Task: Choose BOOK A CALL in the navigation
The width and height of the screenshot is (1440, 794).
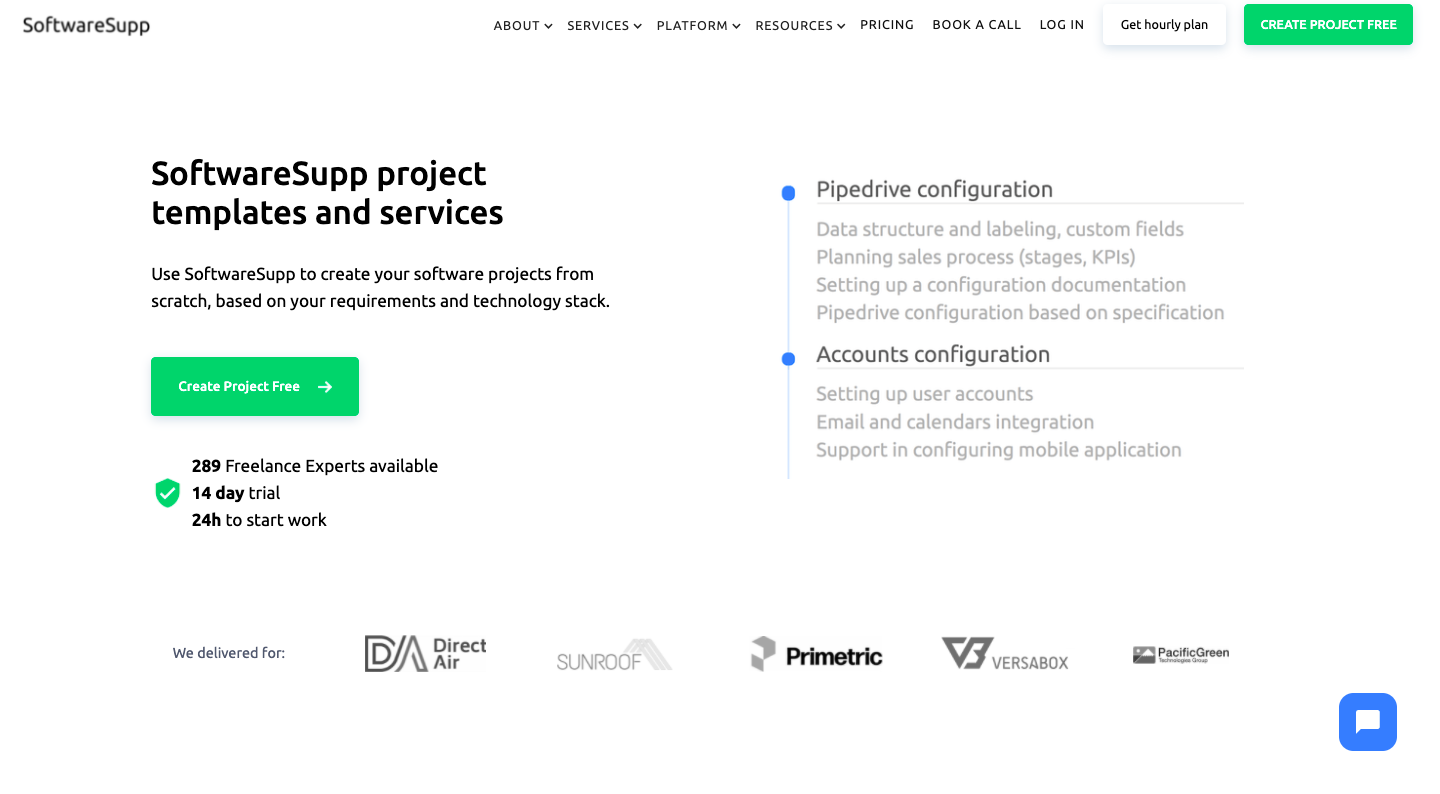Action: tap(976, 24)
